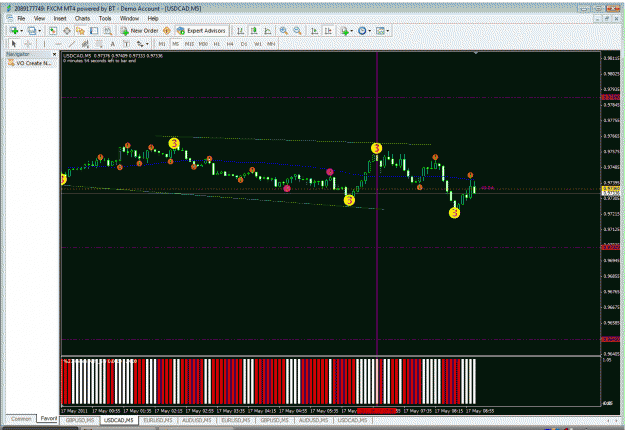Open the Templates icon
625x430 pixels.
380,31
